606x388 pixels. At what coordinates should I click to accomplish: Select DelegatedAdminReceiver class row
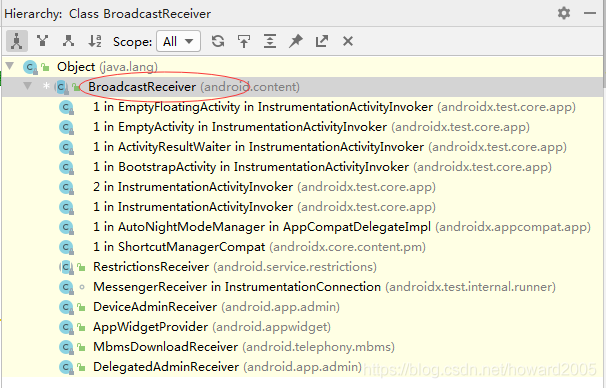(302, 367)
